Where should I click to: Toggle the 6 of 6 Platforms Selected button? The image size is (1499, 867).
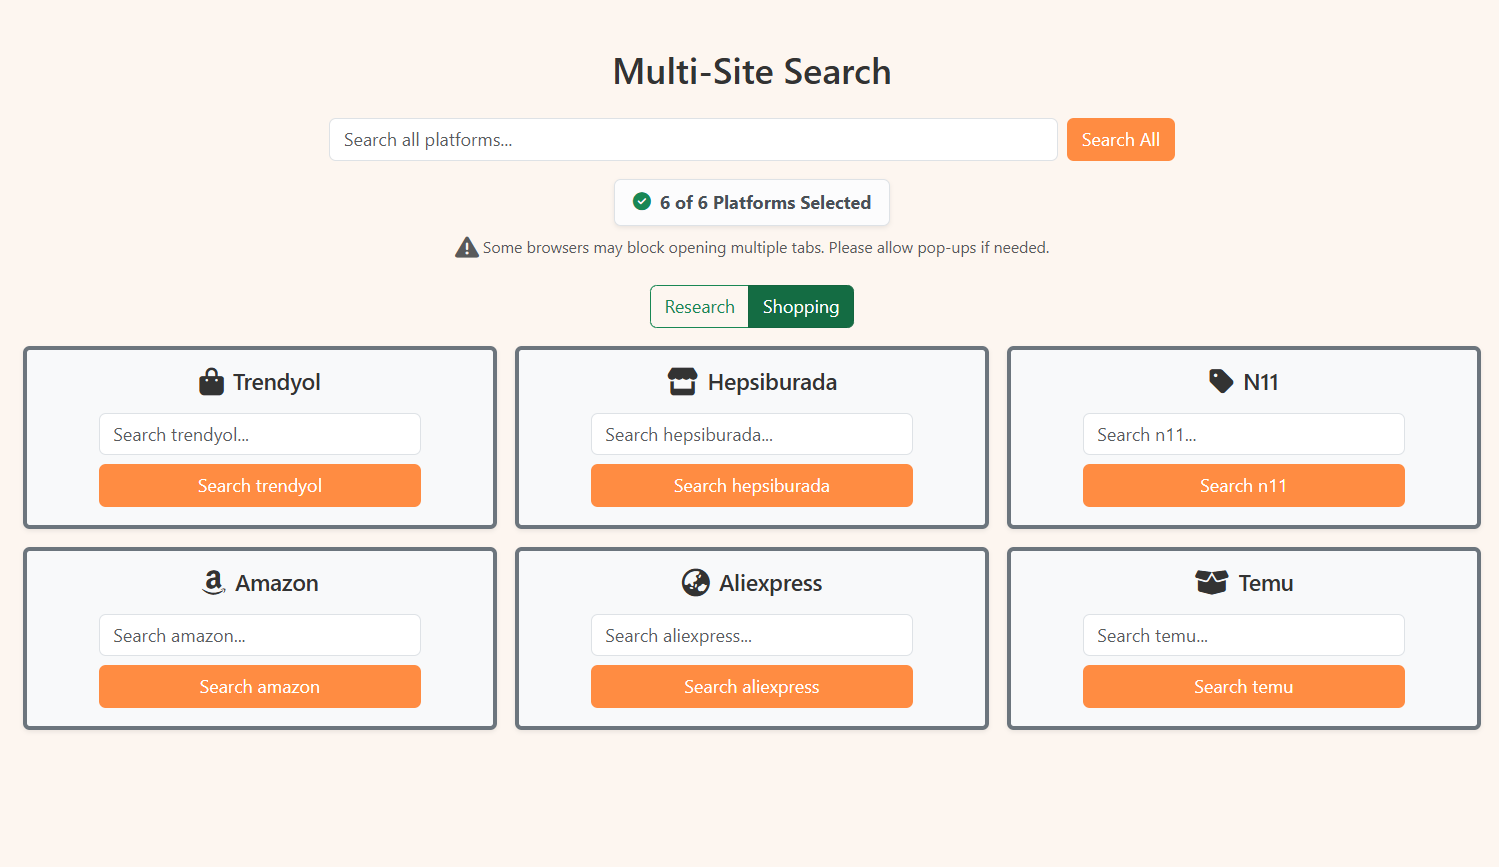point(752,203)
